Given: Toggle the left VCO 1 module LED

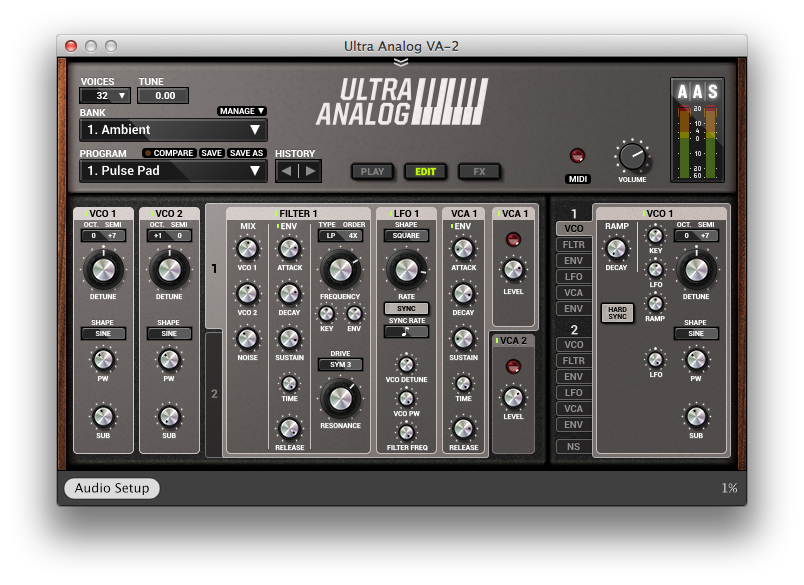Looking at the screenshot, I should click(x=86, y=213).
